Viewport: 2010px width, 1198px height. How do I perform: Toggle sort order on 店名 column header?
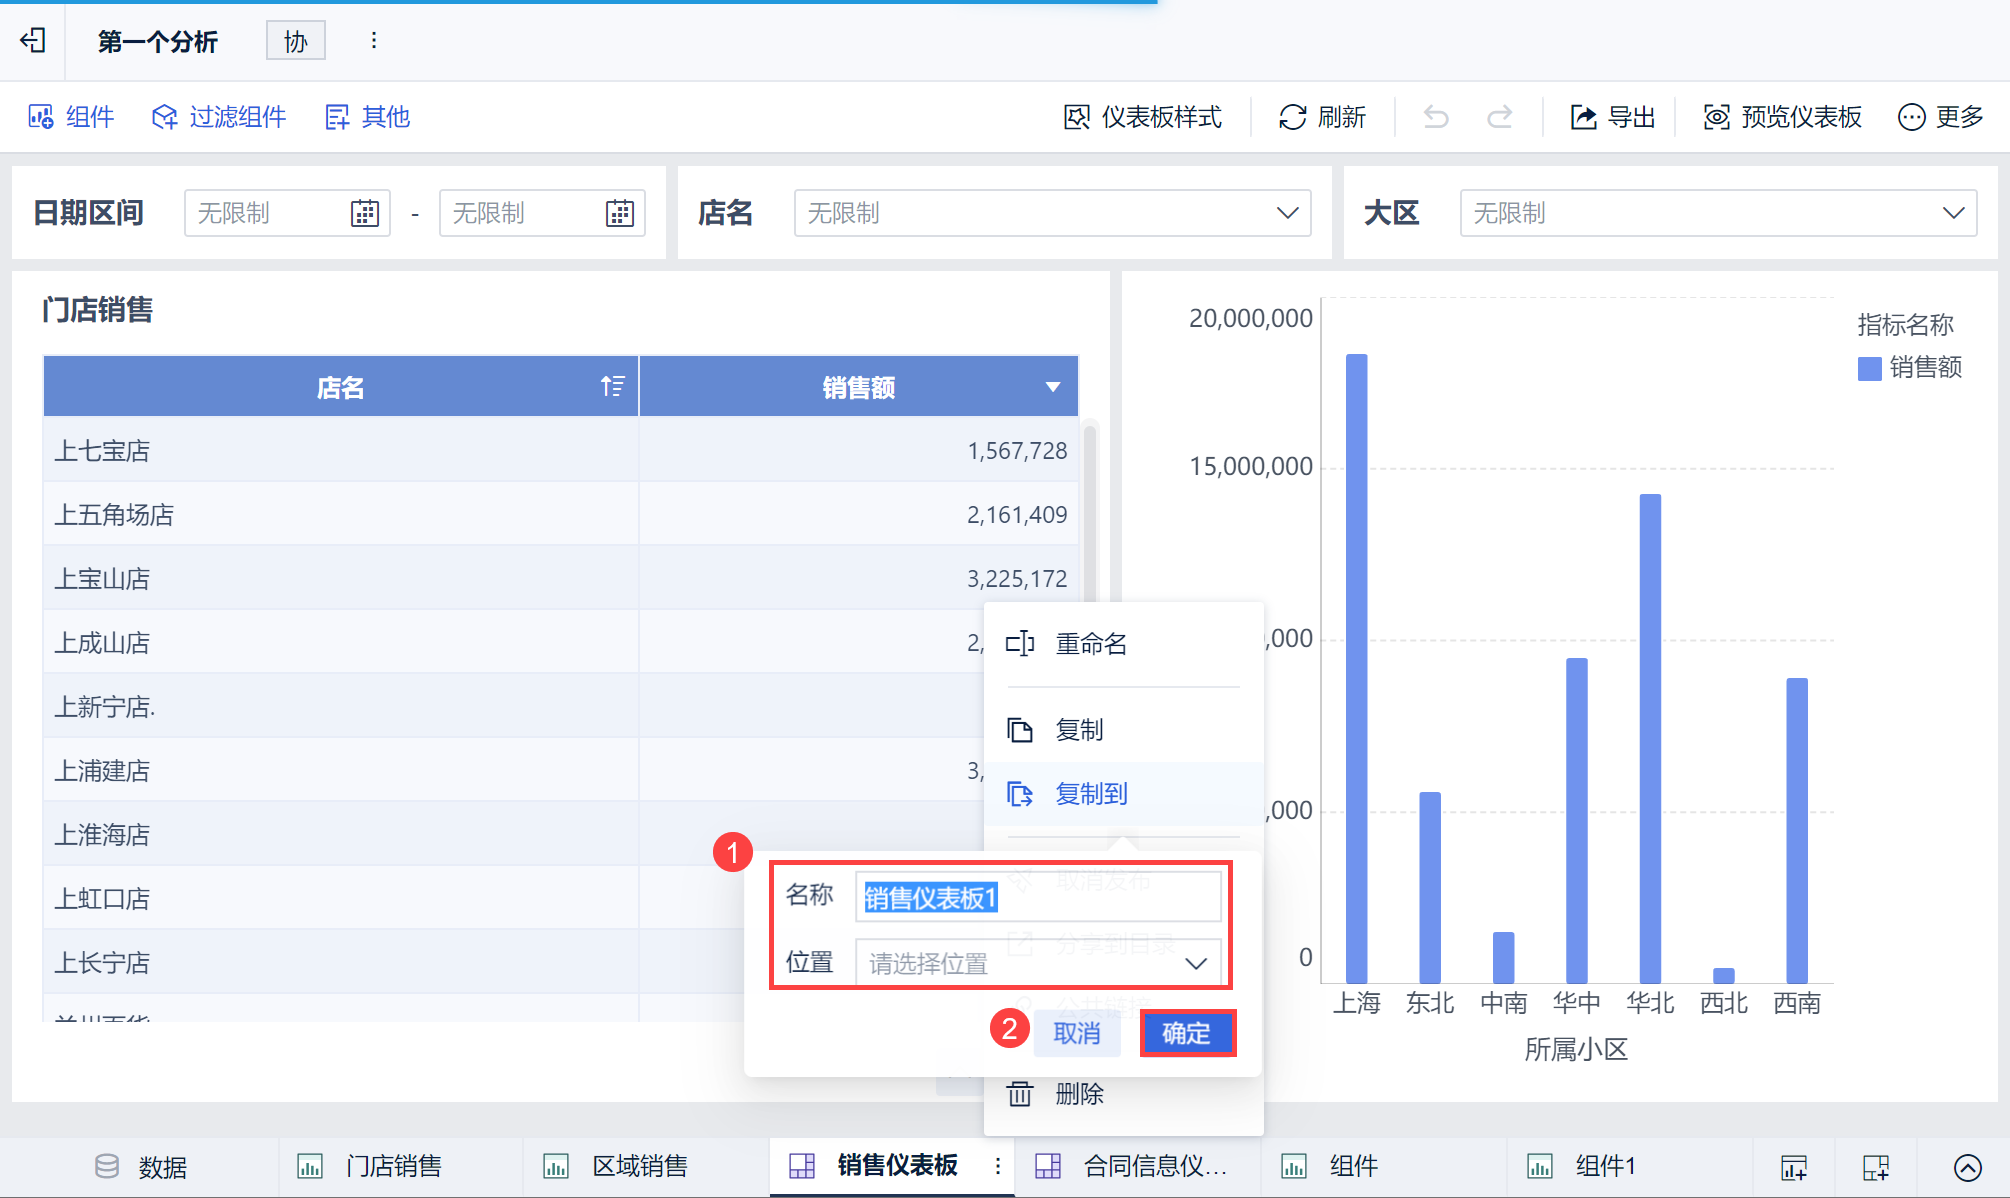pos(612,386)
